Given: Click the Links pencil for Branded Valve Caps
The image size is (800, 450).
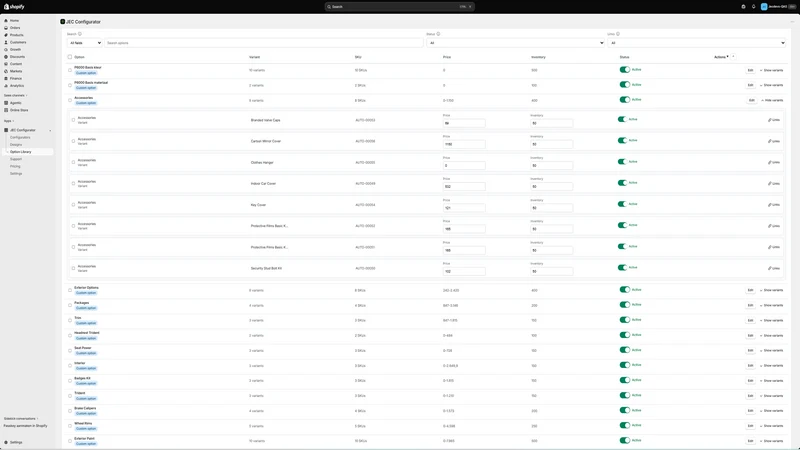Looking at the screenshot, I should [773, 120].
